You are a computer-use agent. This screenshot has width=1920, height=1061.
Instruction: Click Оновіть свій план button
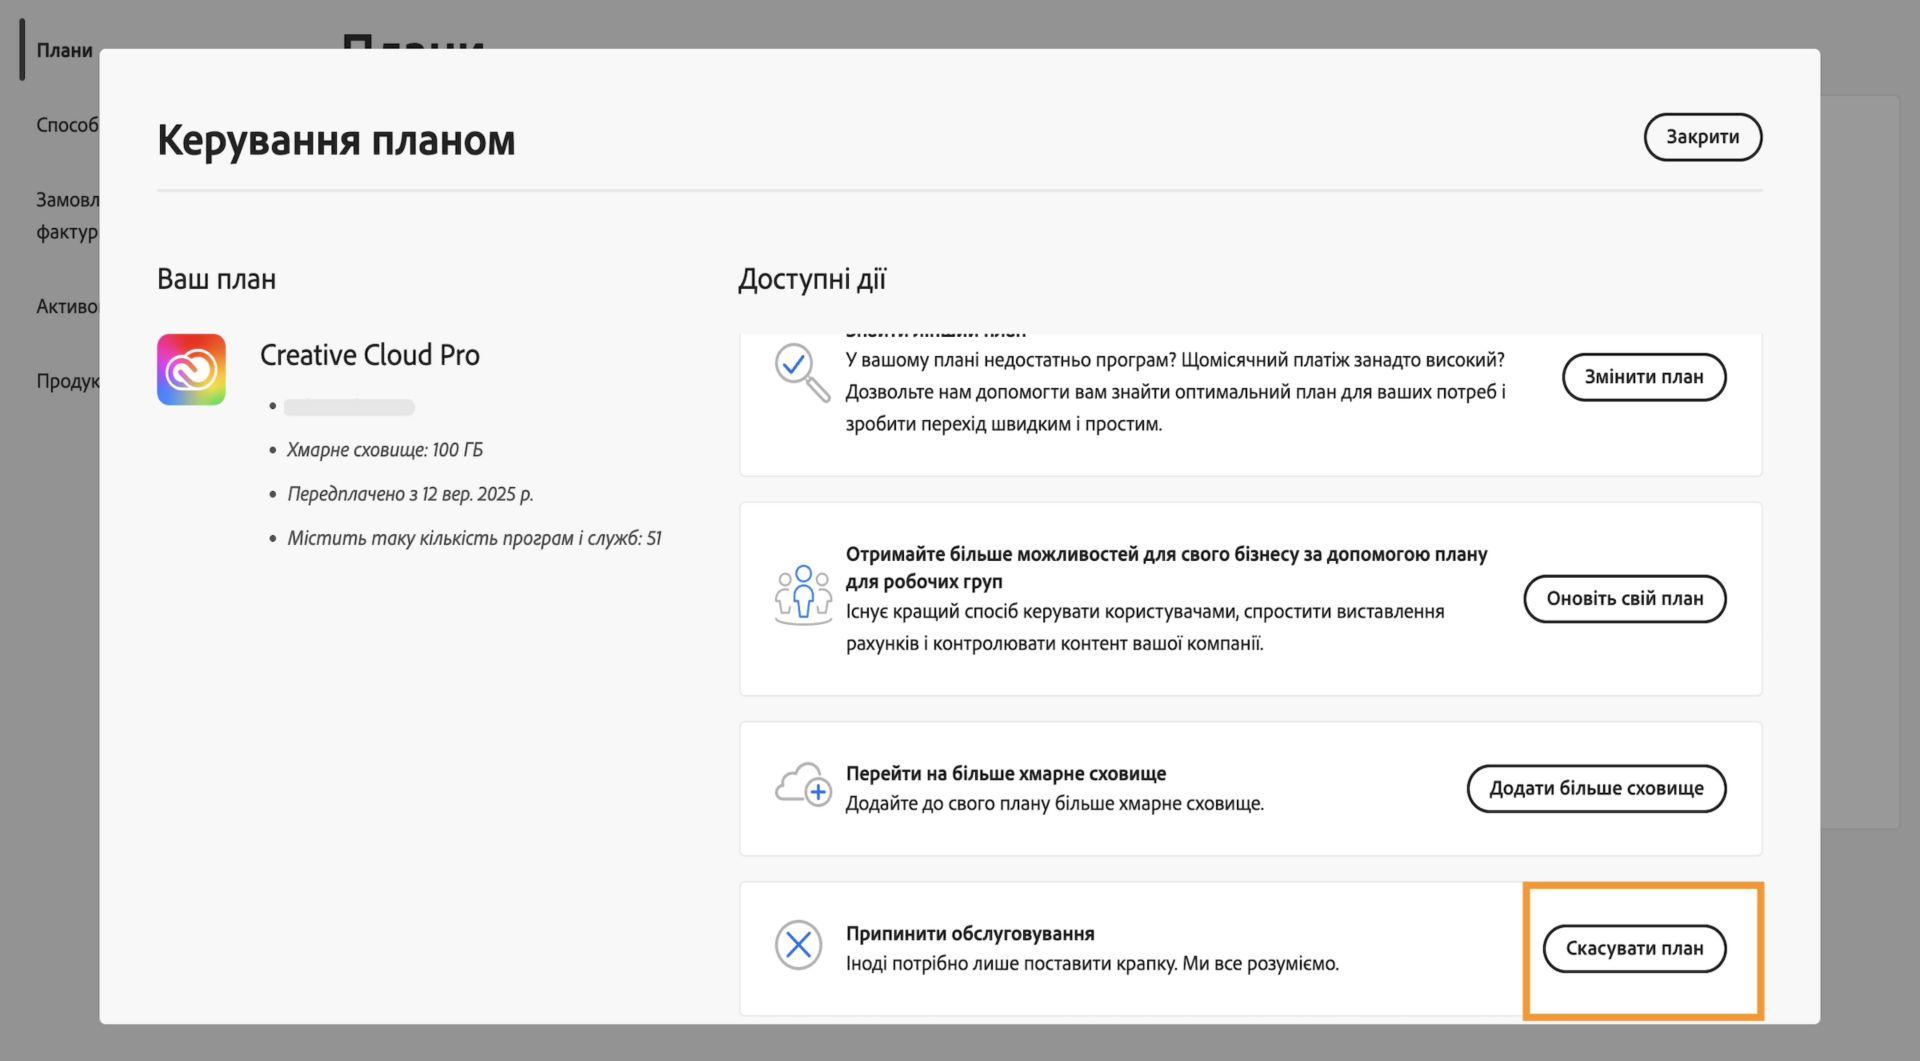click(1624, 598)
